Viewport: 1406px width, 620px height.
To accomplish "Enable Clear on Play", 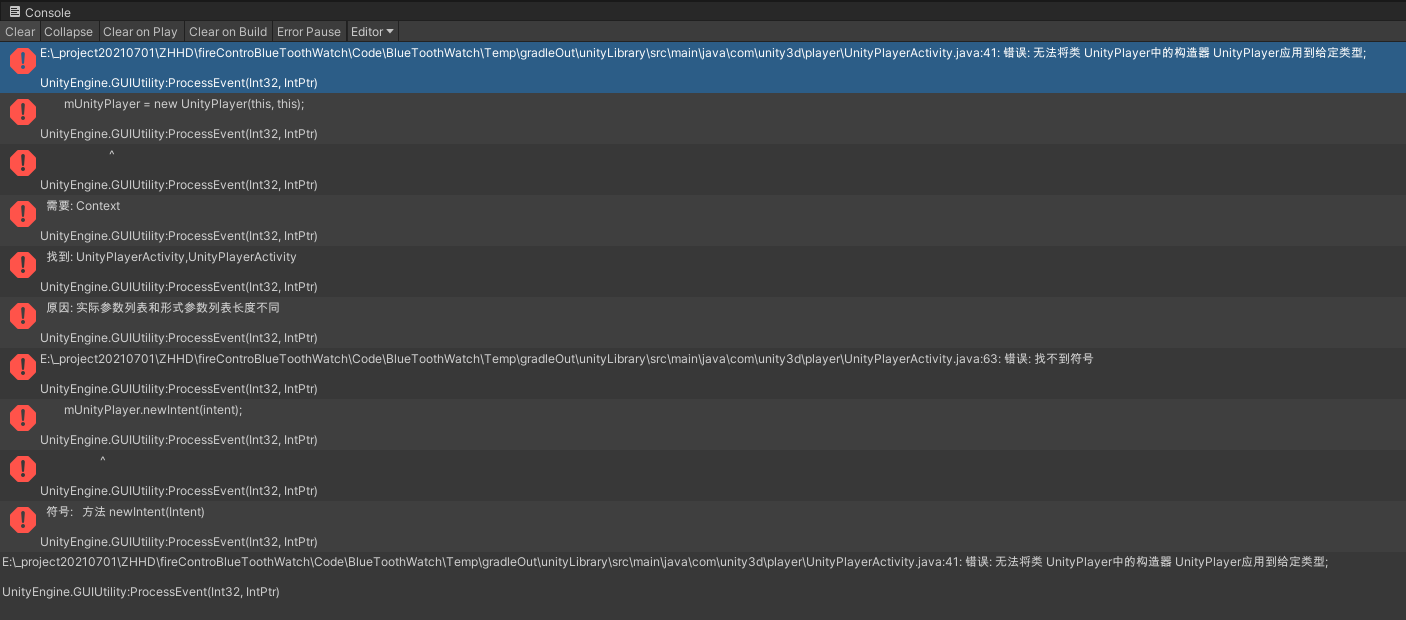I will click(140, 31).
